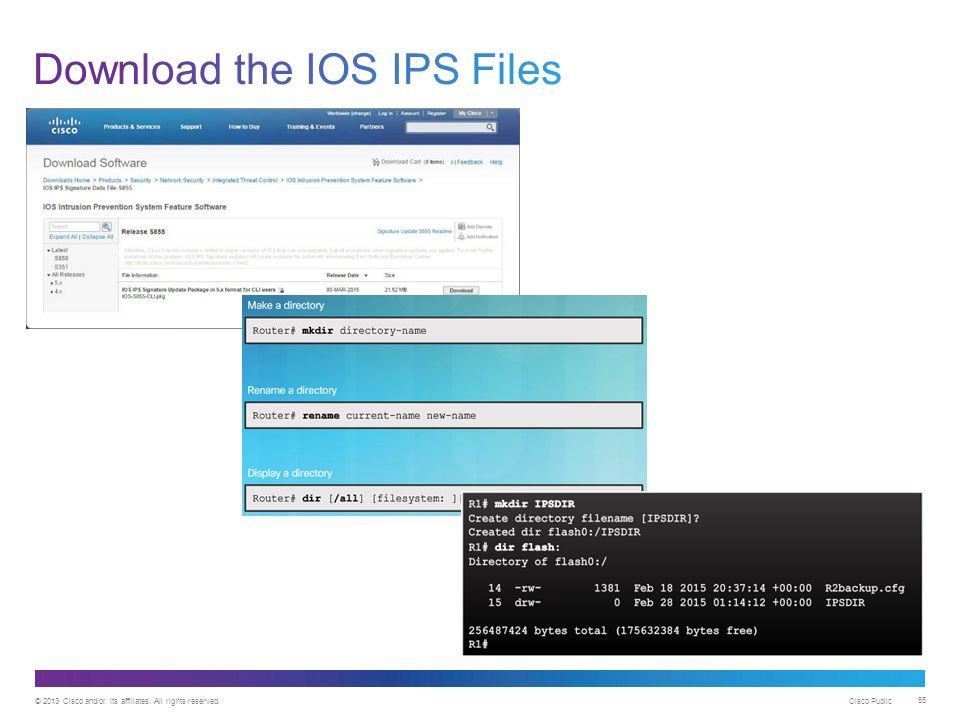Open the My Cisco dropdown arrow

click(492, 113)
